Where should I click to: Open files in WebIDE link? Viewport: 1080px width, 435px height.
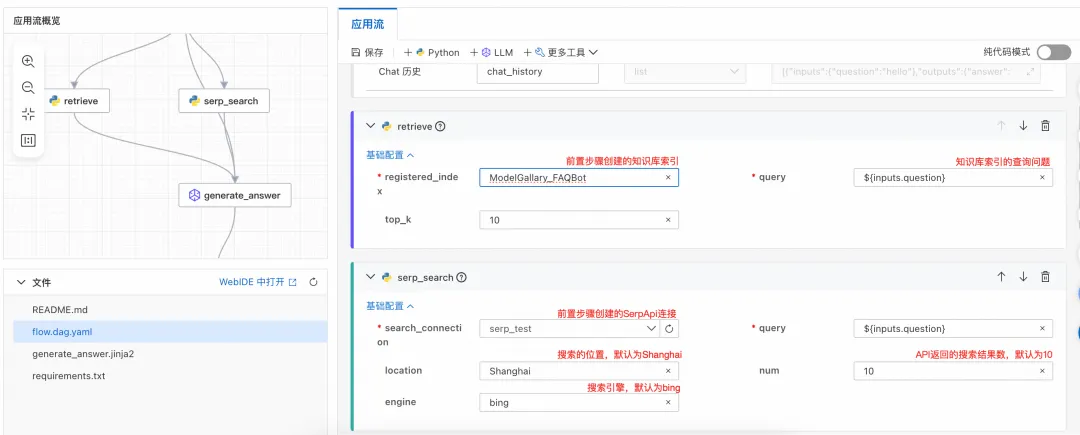(x=258, y=282)
